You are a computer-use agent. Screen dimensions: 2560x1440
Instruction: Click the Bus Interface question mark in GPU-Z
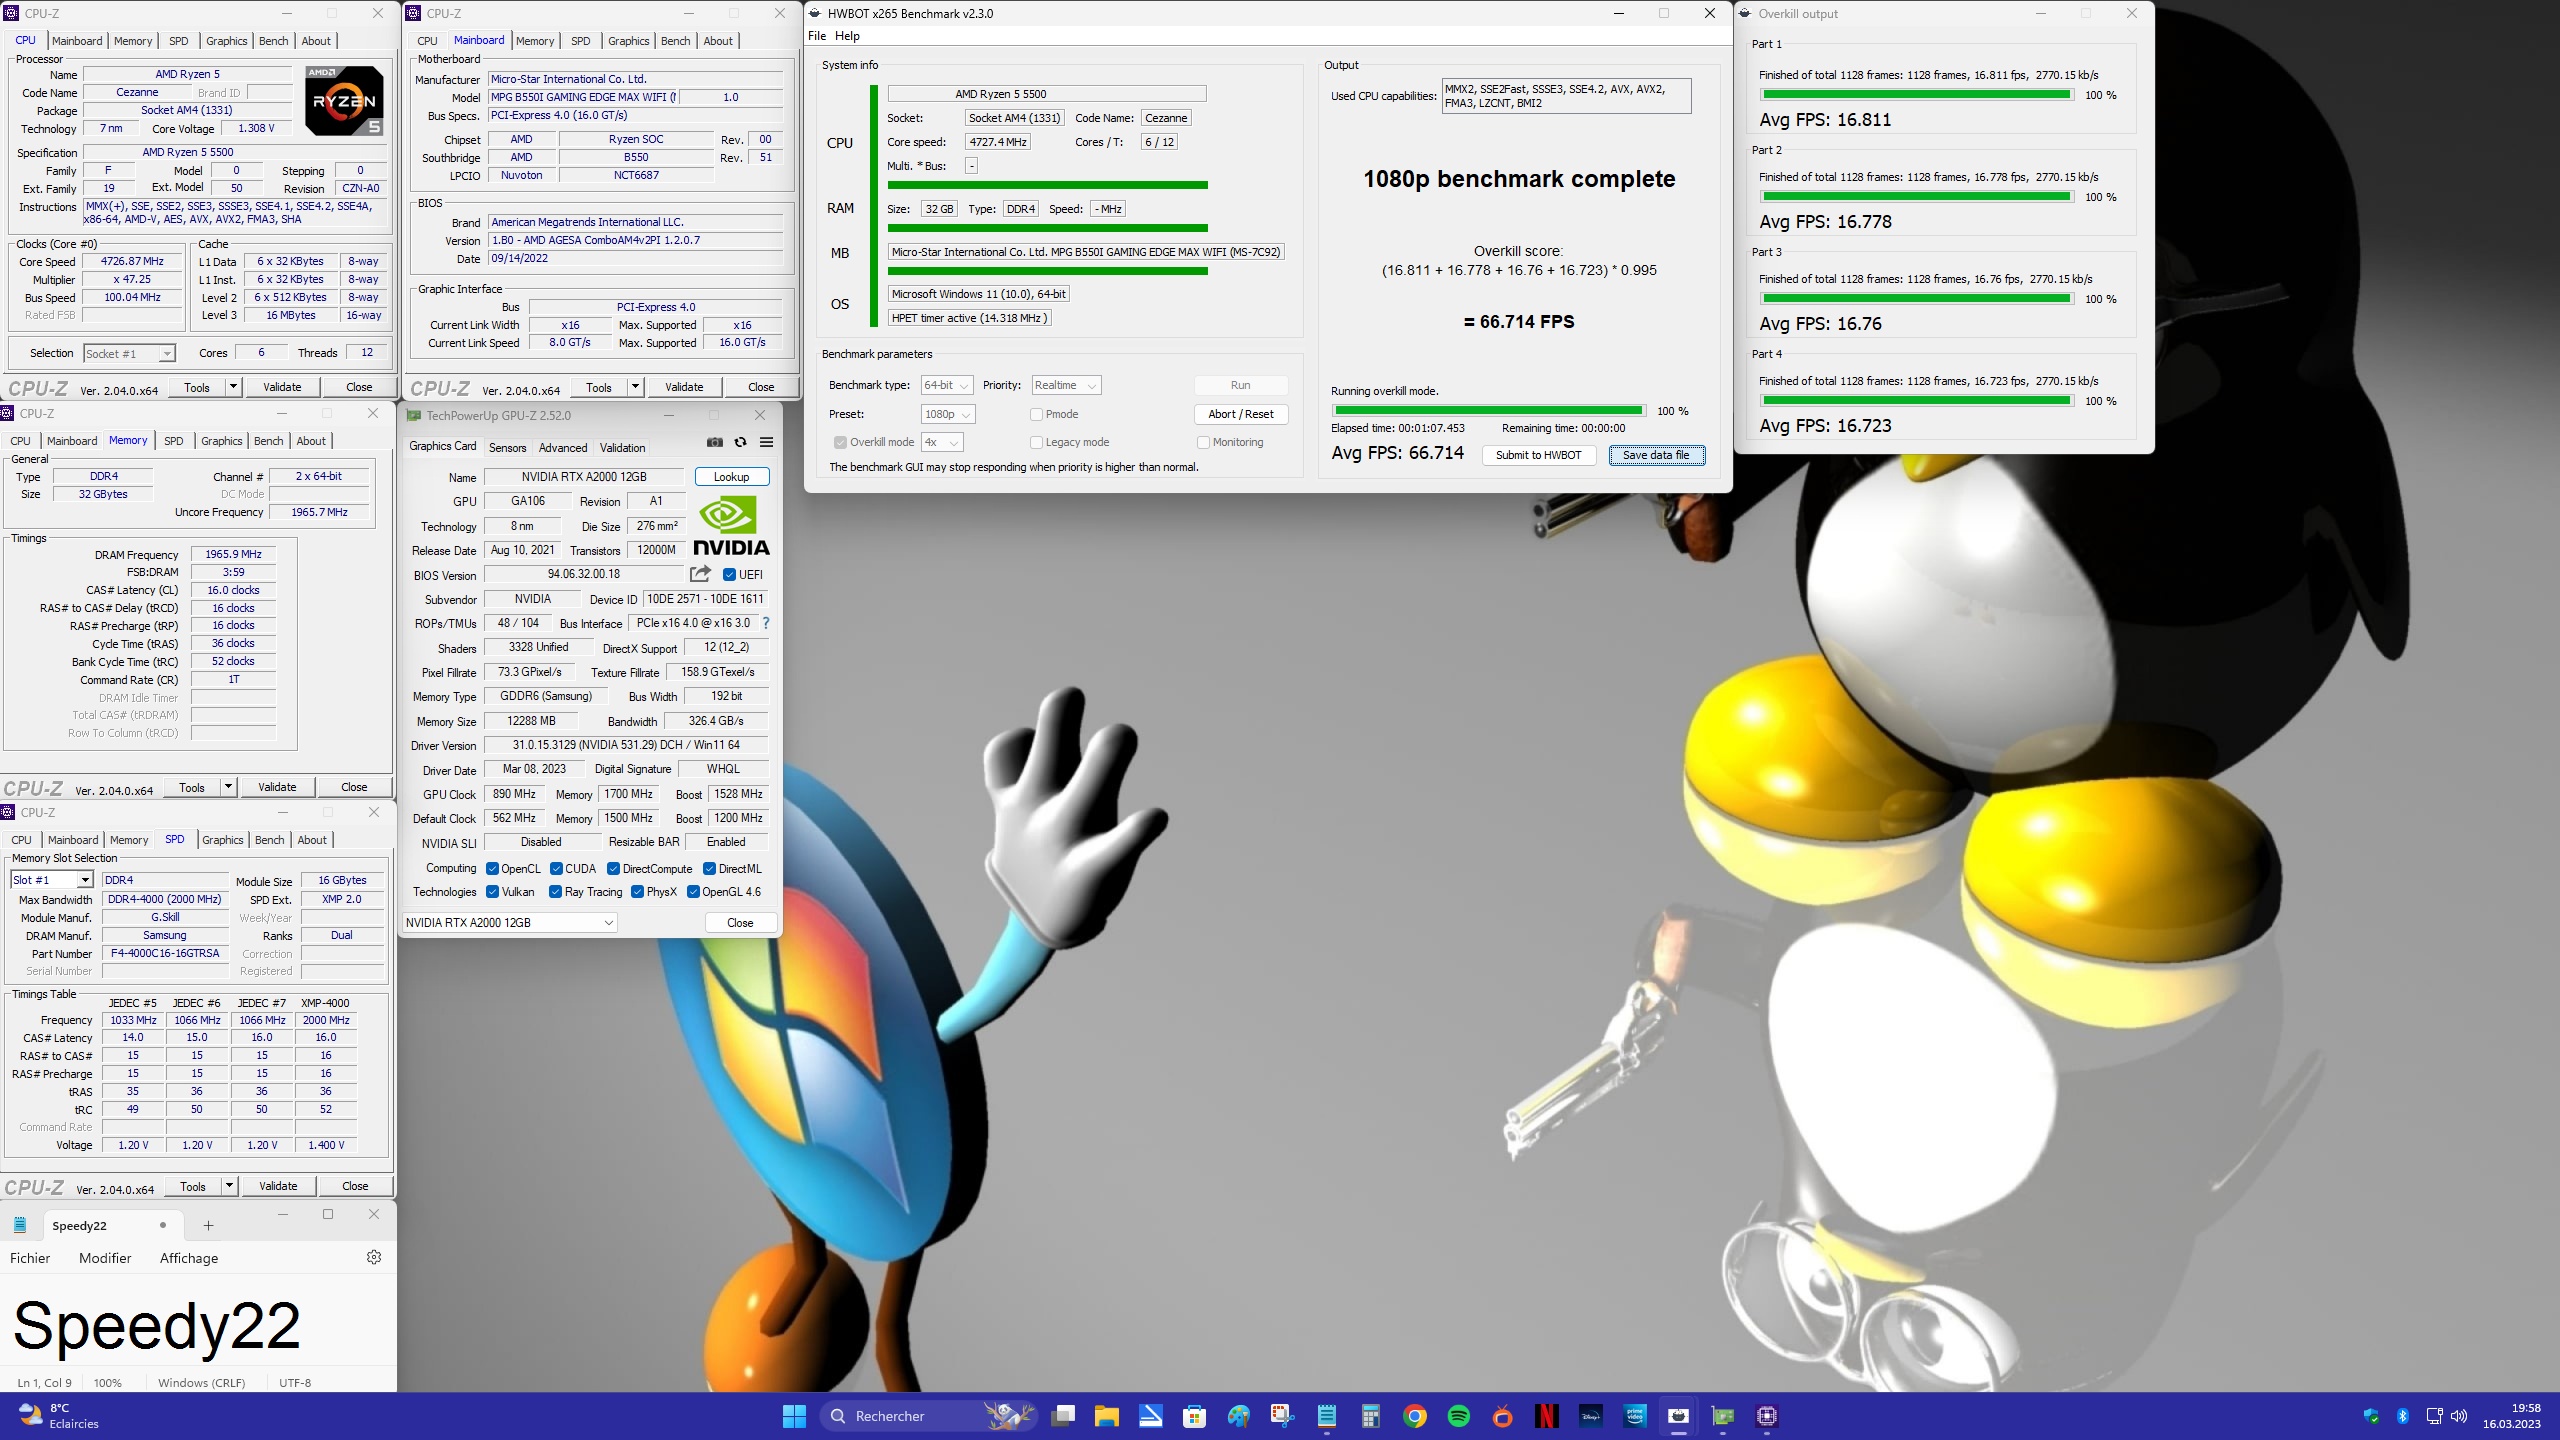[x=766, y=623]
